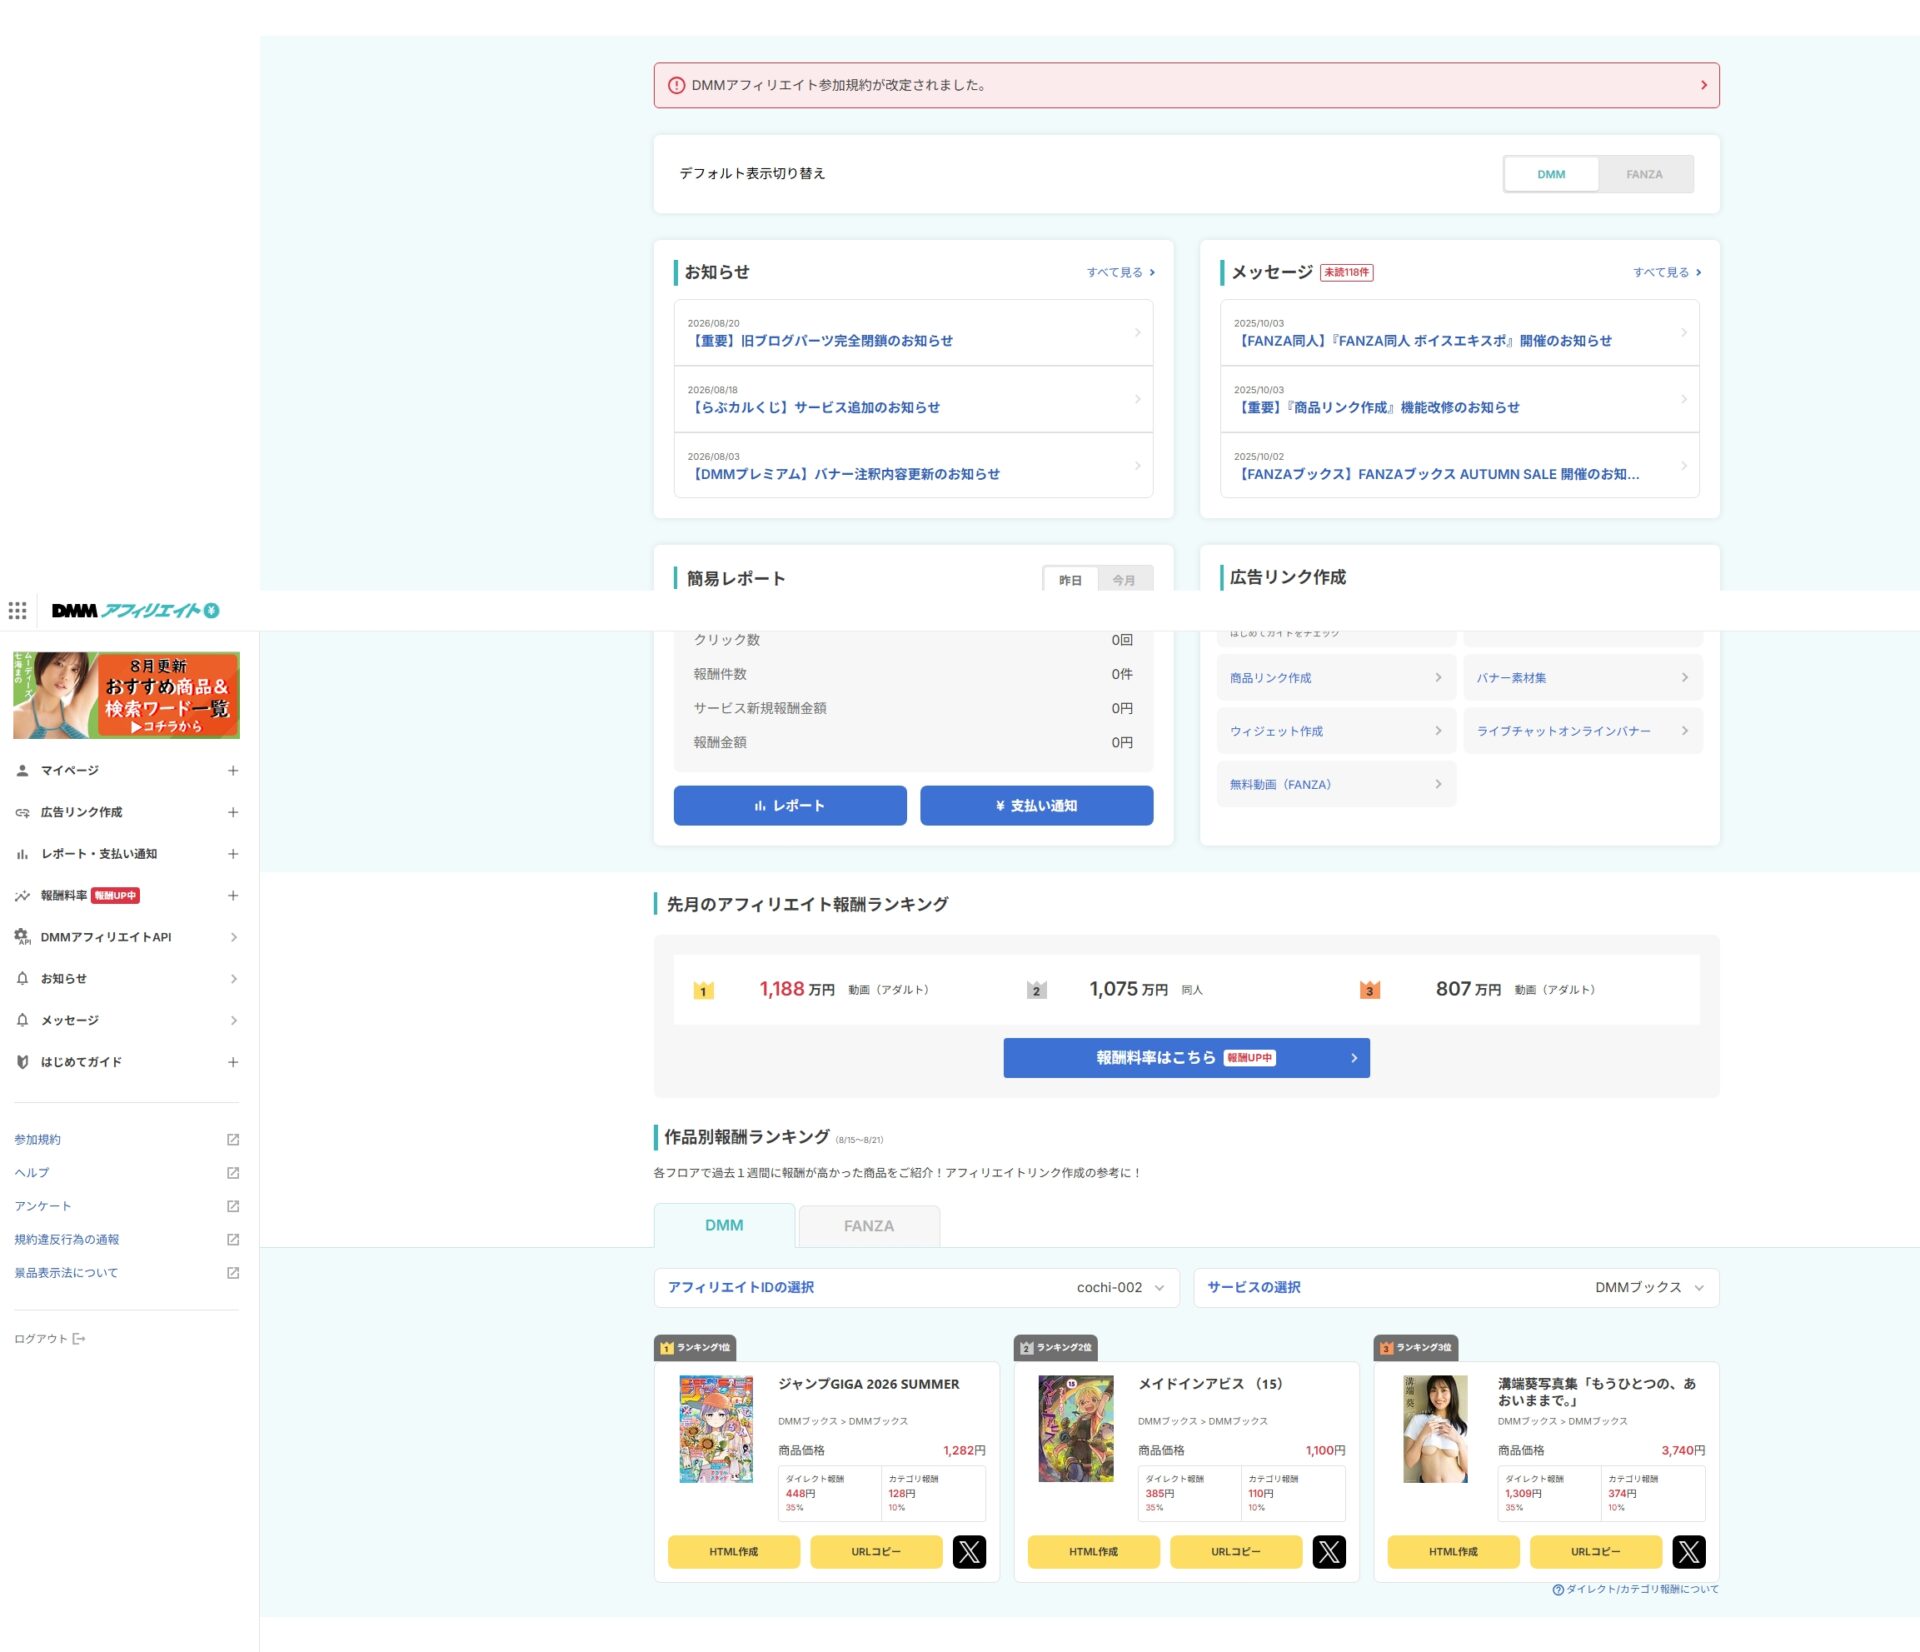Open the アフィリエイトIDの選択 dropdown
Viewport: 1920px width, 1652px height.
click(x=917, y=1288)
